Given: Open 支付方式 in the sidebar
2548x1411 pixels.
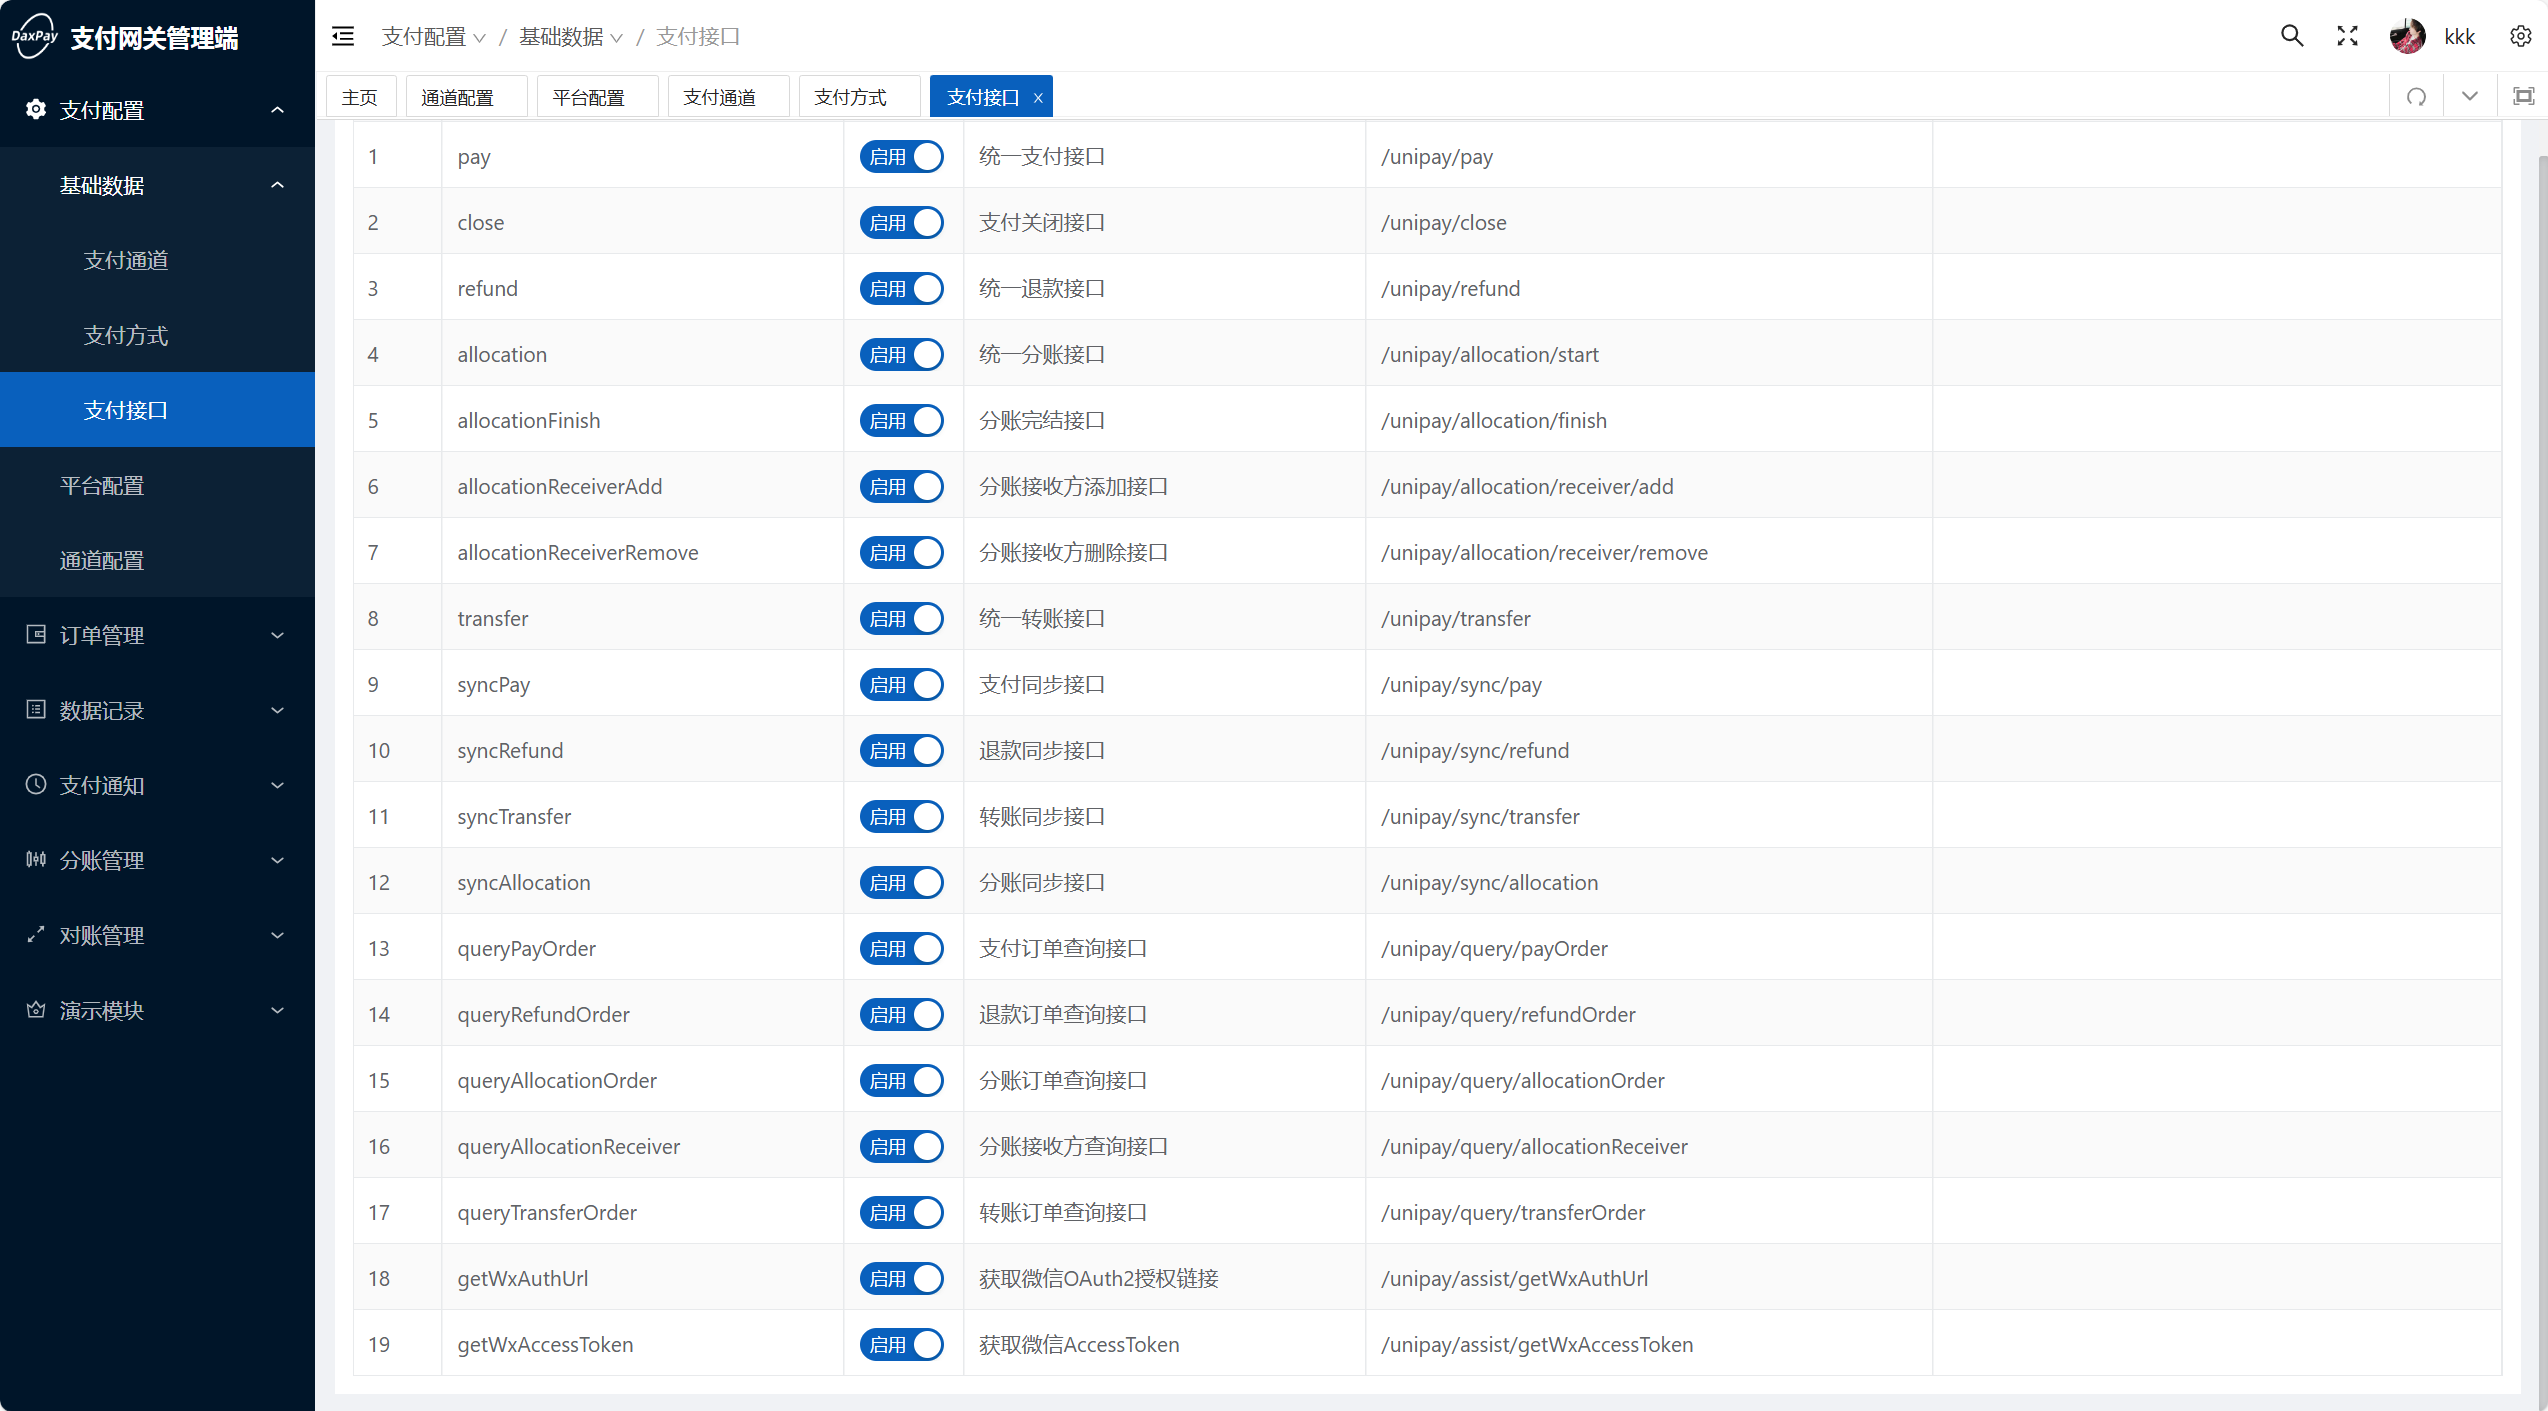Looking at the screenshot, I should point(158,335).
